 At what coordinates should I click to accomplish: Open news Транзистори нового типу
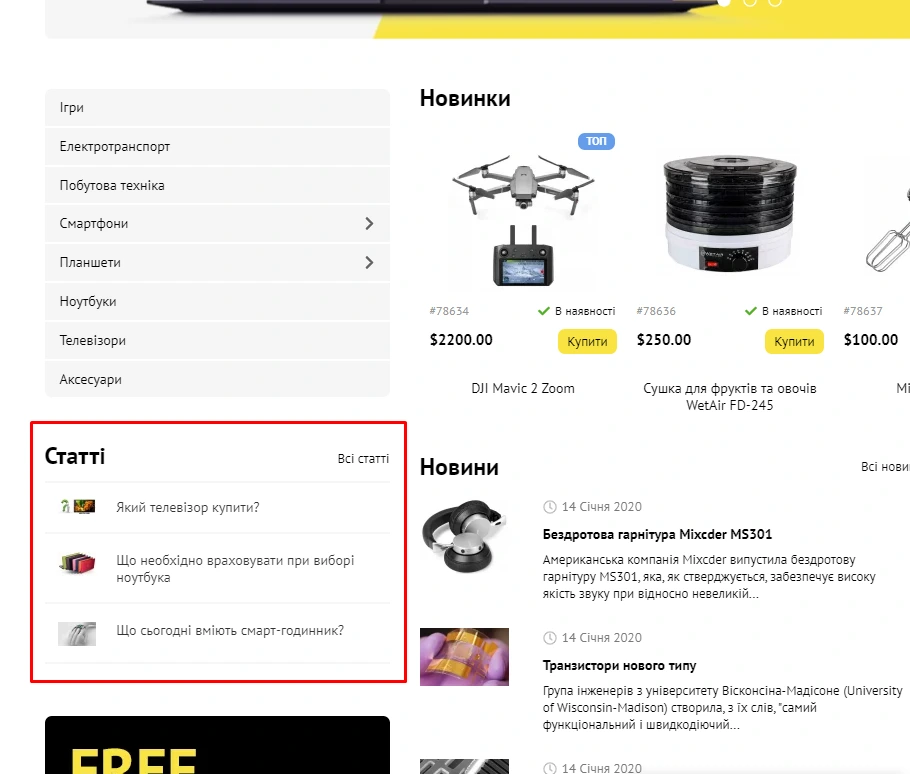coord(619,666)
